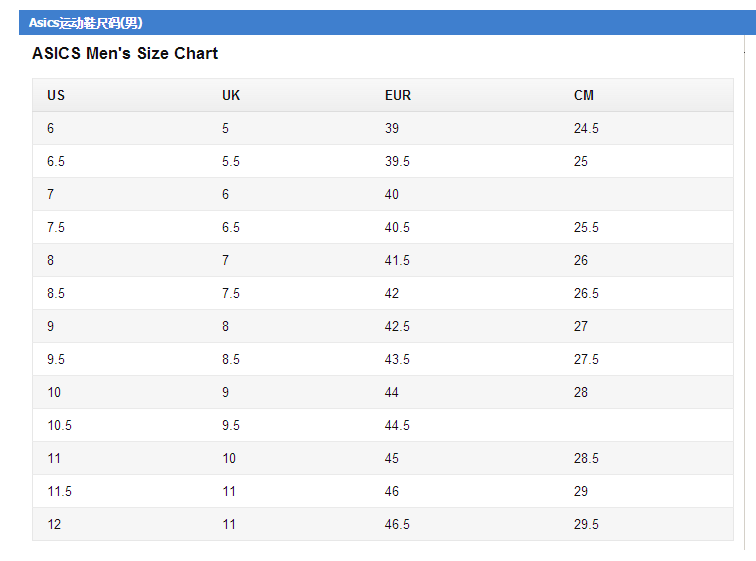Click the EUR 40 cell
Viewport: 756px width, 561px height.
pyautogui.click(x=392, y=195)
